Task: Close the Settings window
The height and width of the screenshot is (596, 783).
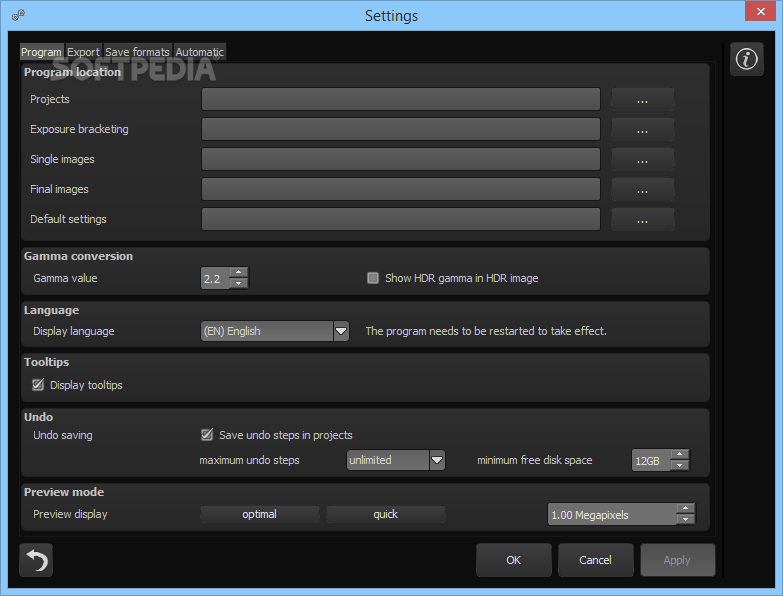Action: point(761,11)
